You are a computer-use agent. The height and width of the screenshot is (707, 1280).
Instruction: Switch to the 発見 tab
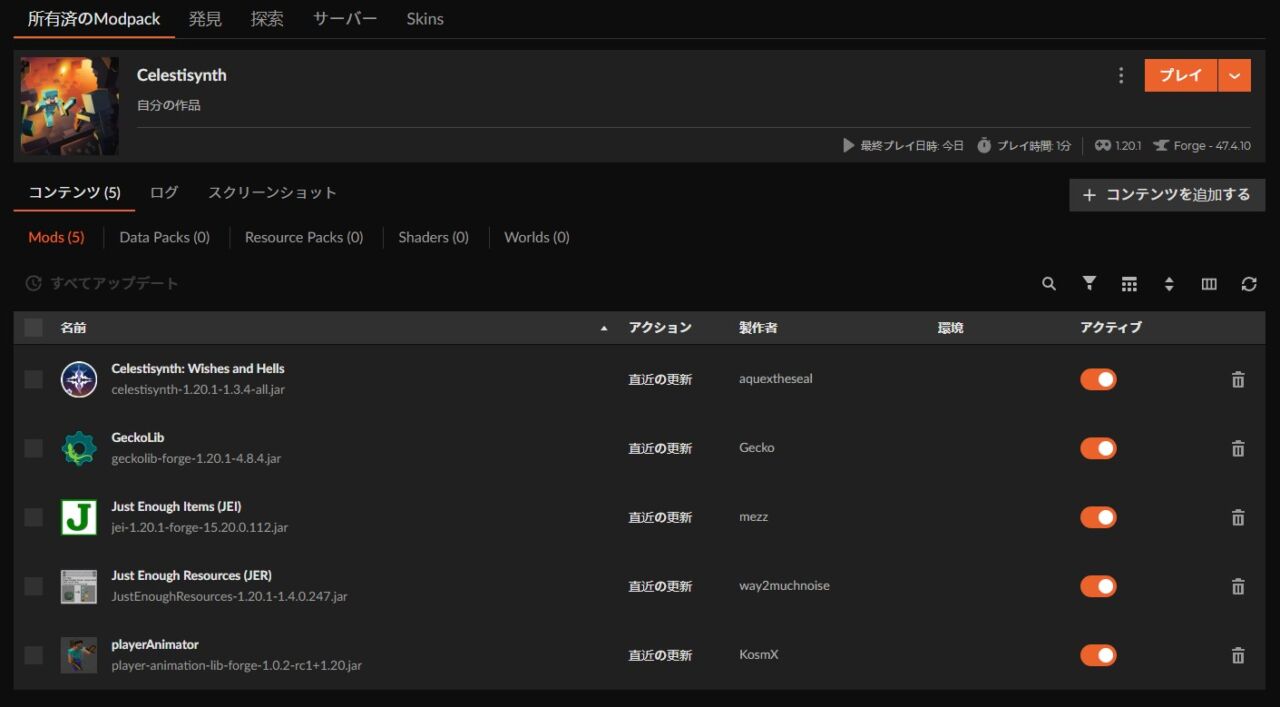(205, 19)
